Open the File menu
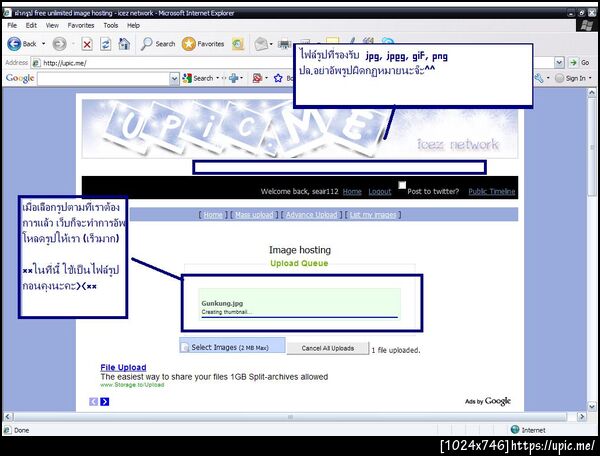Image resolution: width=600 pixels, height=456 pixels. coord(12,25)
